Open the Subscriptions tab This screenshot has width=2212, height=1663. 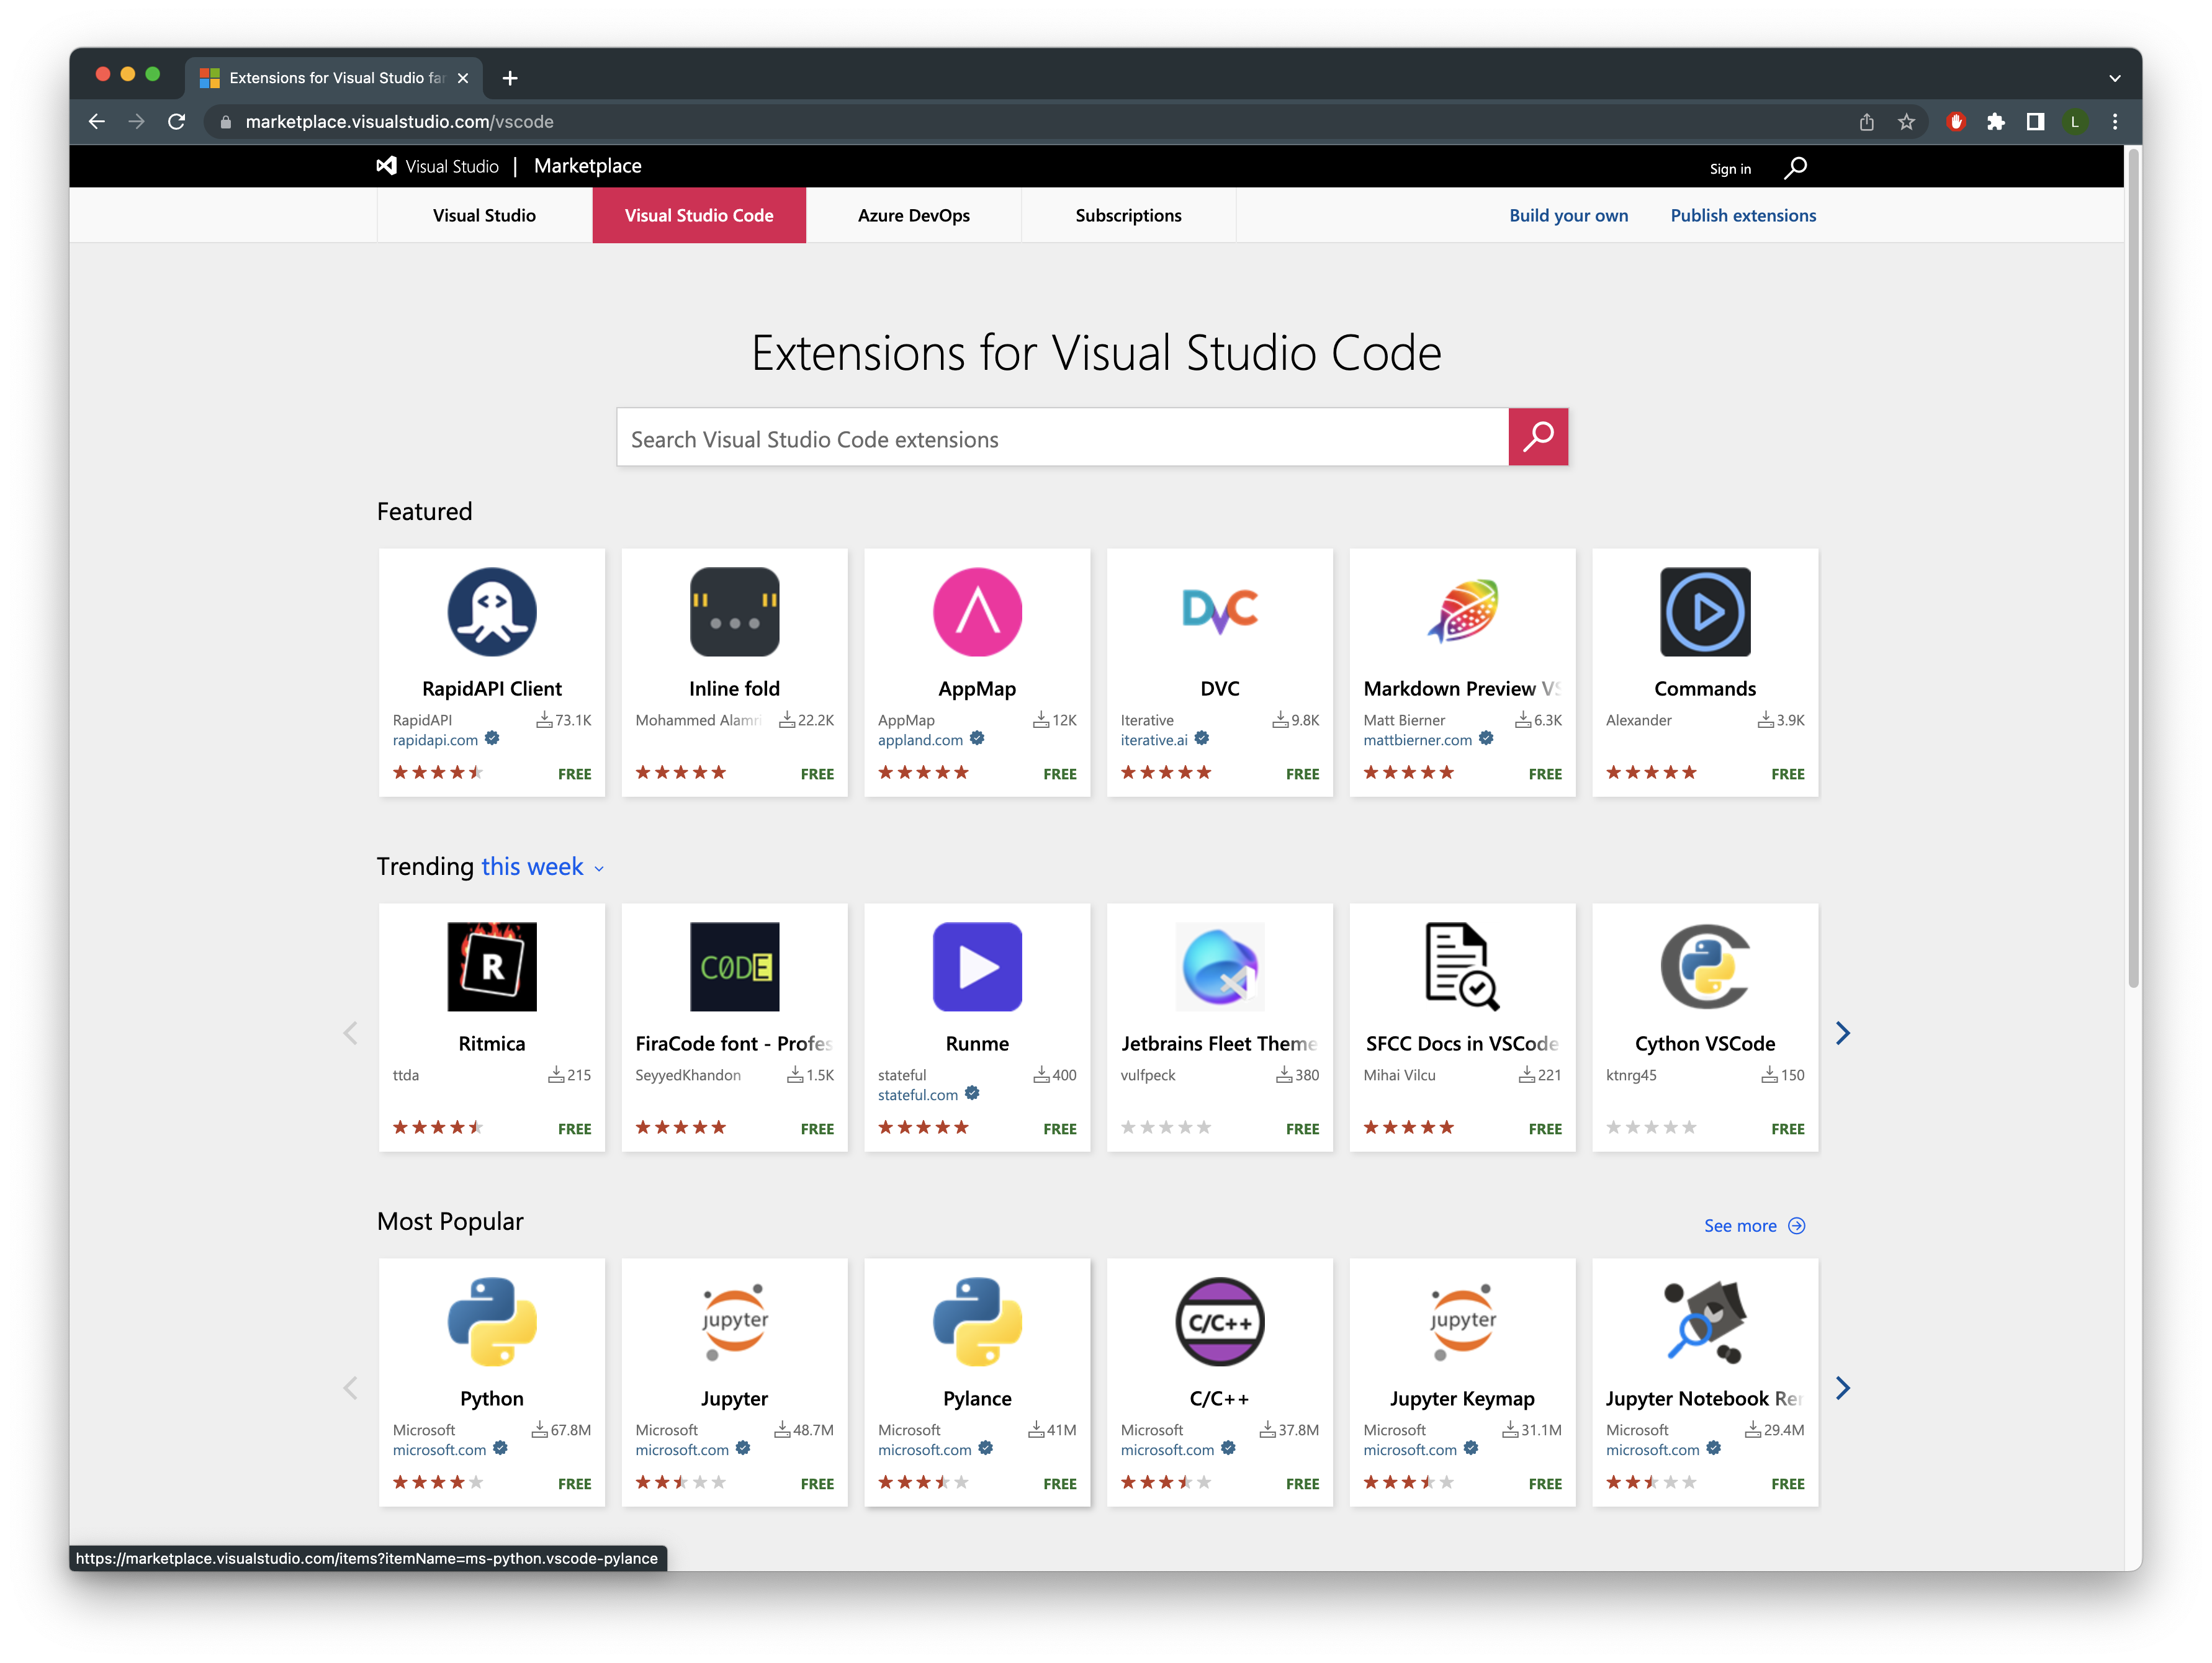tap(1128, 215)
